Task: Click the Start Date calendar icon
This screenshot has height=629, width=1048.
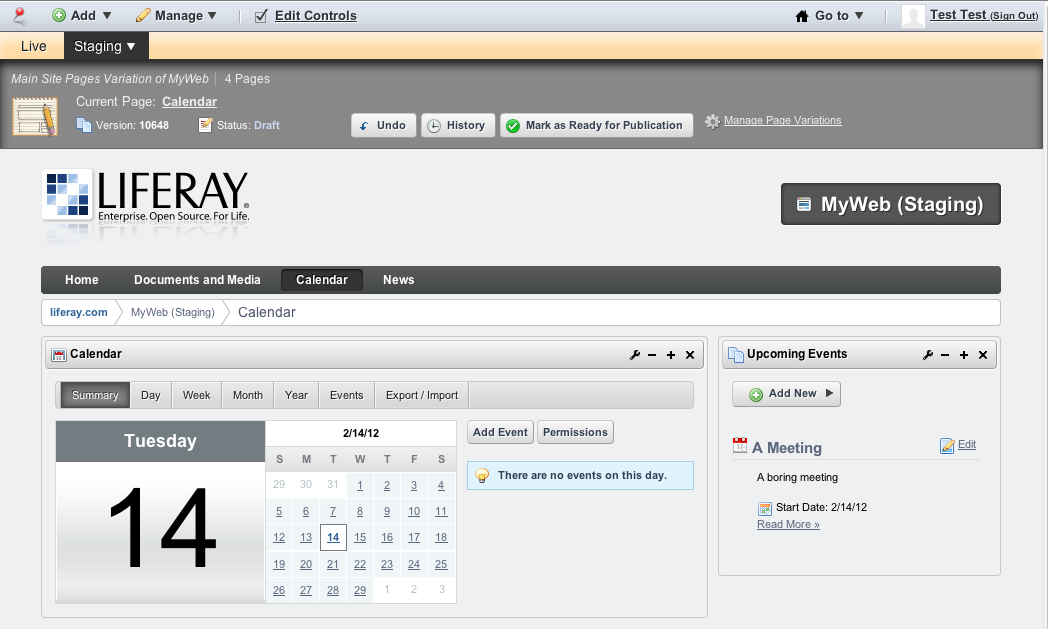Action: [x=765, y=508]
